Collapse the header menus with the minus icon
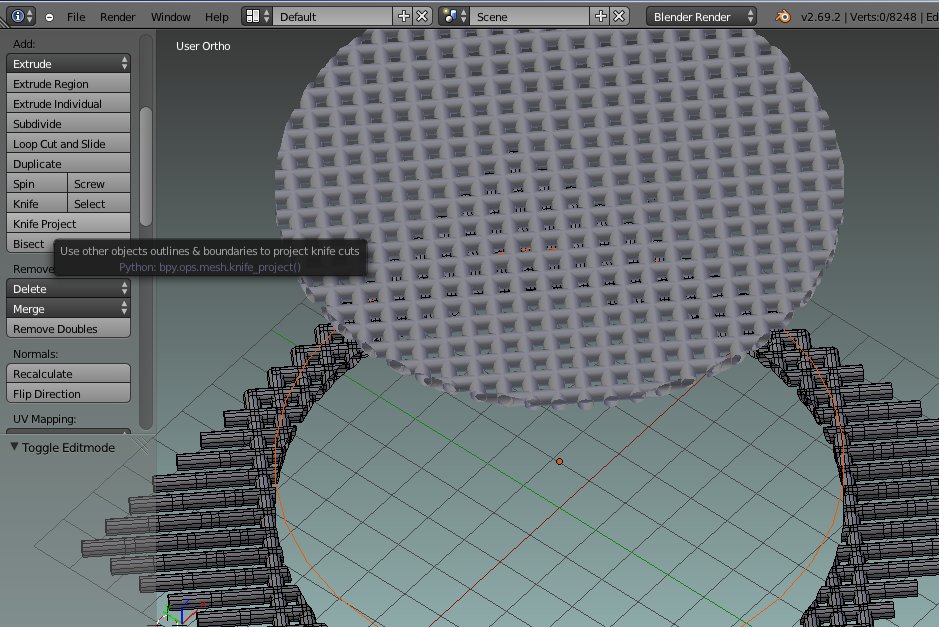Screen dimensions: 939x627 (50, 17)
